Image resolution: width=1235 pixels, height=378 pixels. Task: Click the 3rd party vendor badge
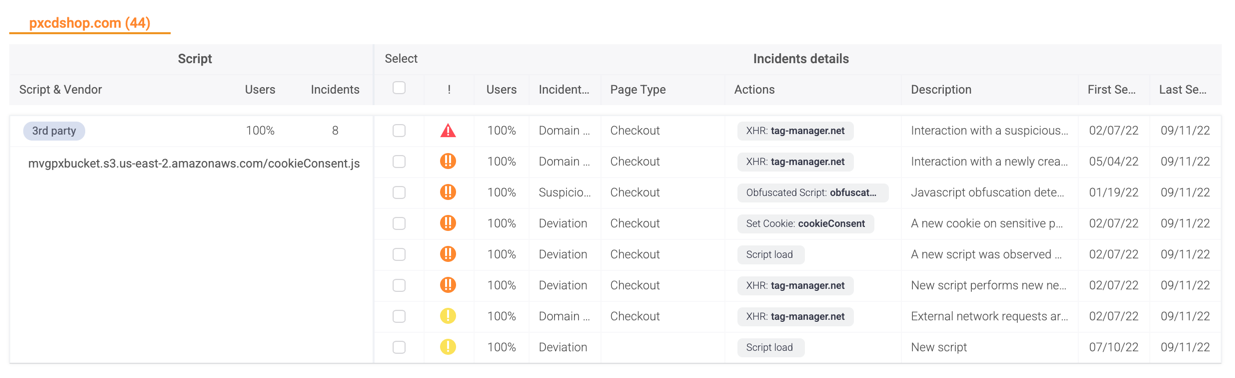point(54,131)
